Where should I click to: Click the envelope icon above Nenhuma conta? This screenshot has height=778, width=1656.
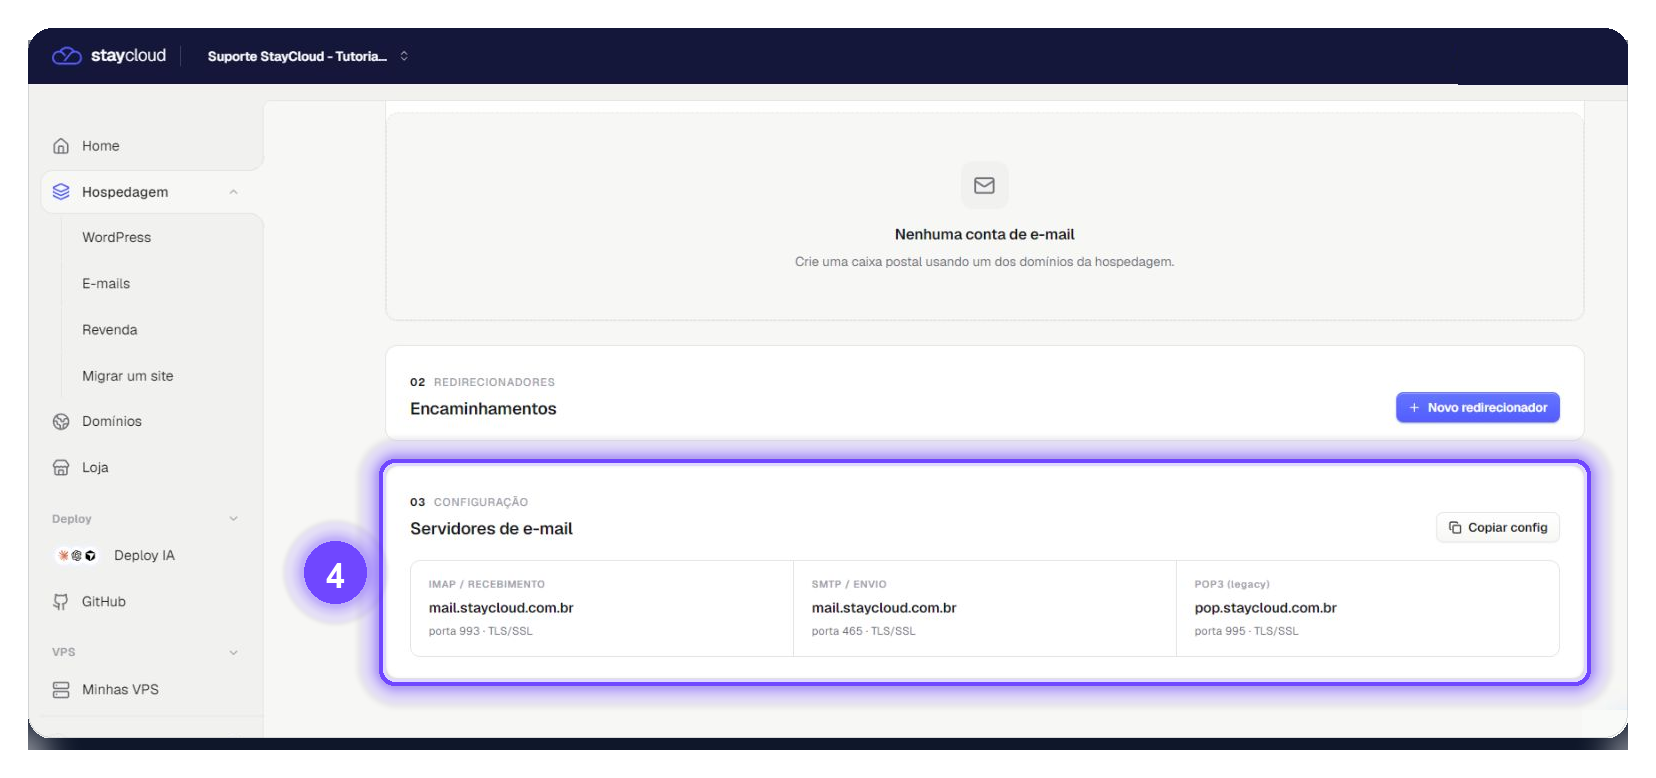coord(985,185)
